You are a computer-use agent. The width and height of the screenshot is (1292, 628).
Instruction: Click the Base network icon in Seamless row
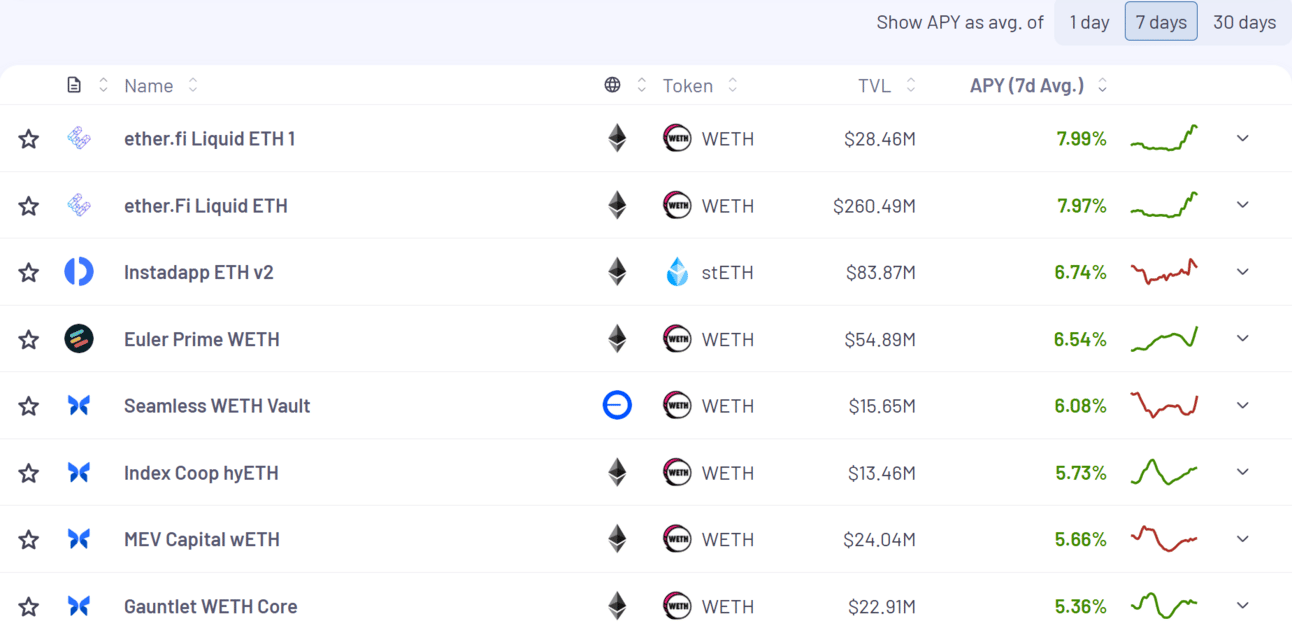point(617,405)
